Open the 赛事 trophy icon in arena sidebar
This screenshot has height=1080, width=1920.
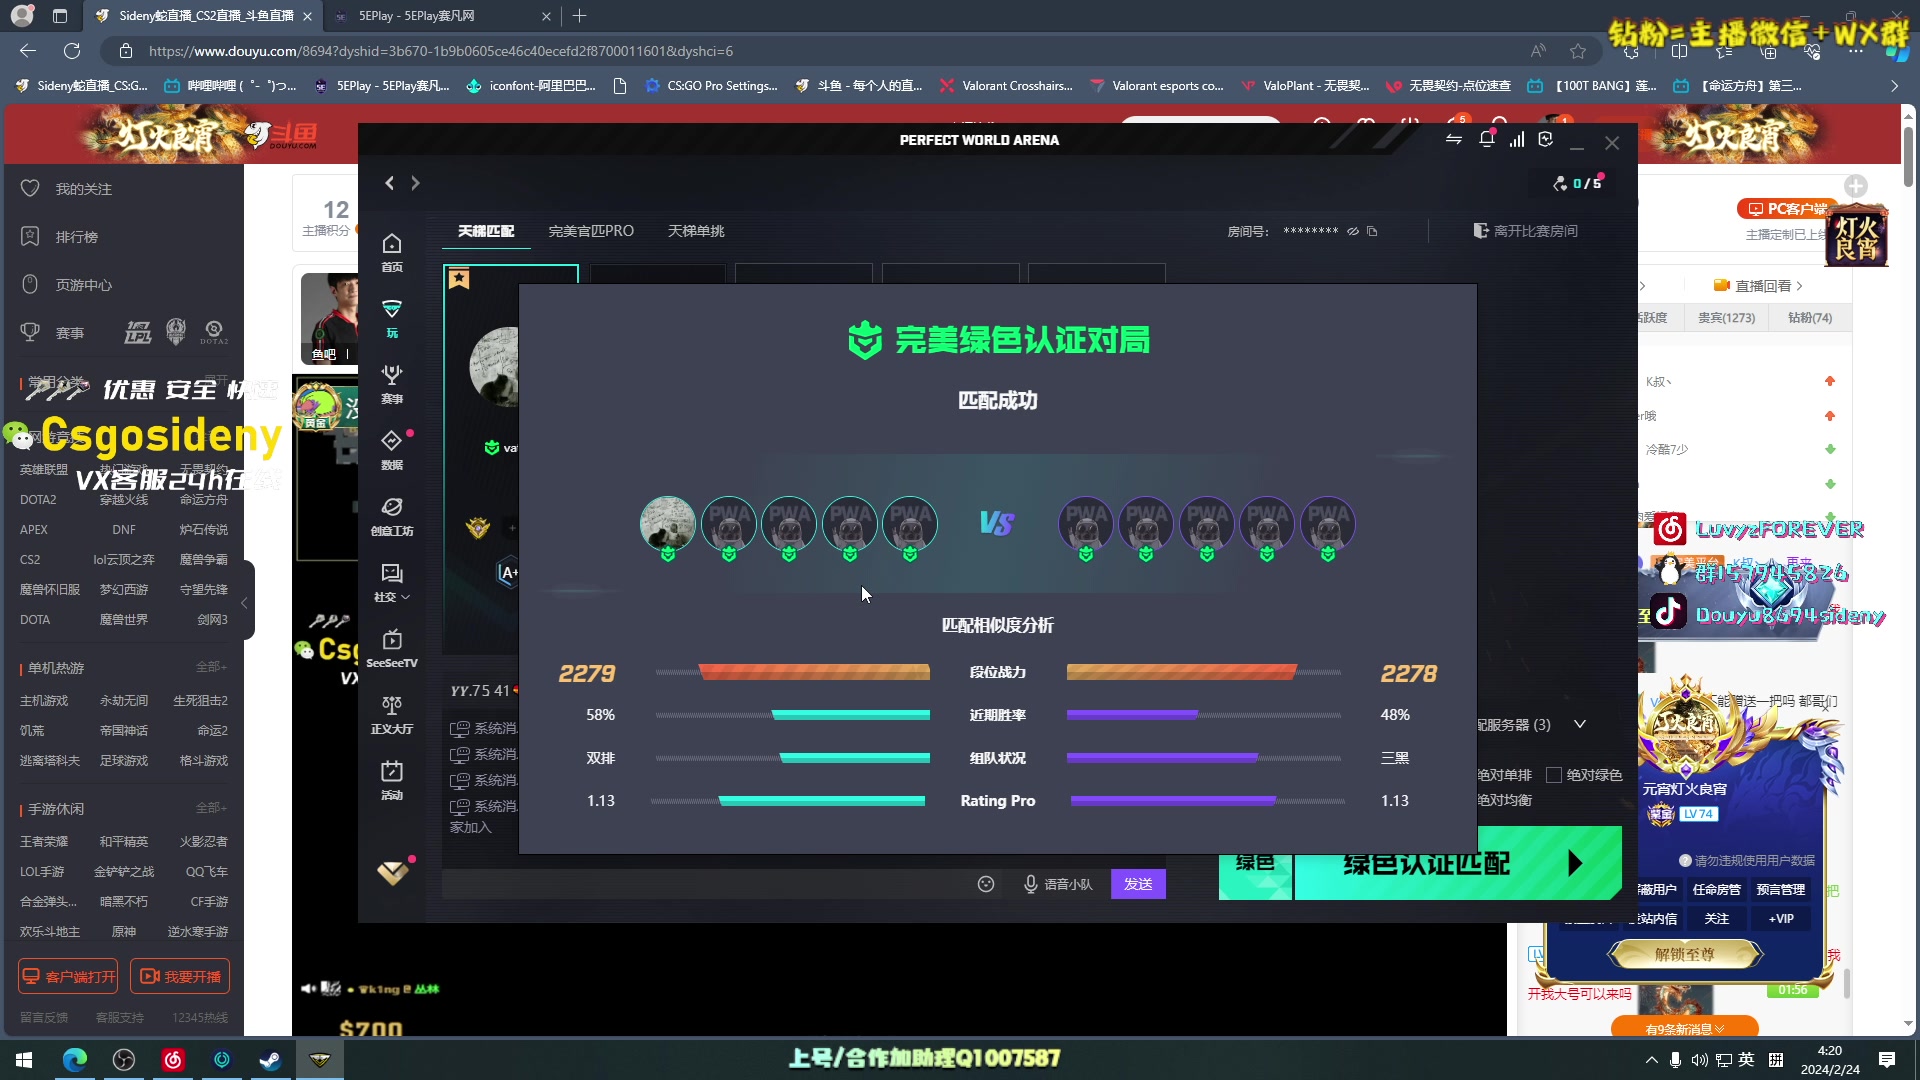392,384
